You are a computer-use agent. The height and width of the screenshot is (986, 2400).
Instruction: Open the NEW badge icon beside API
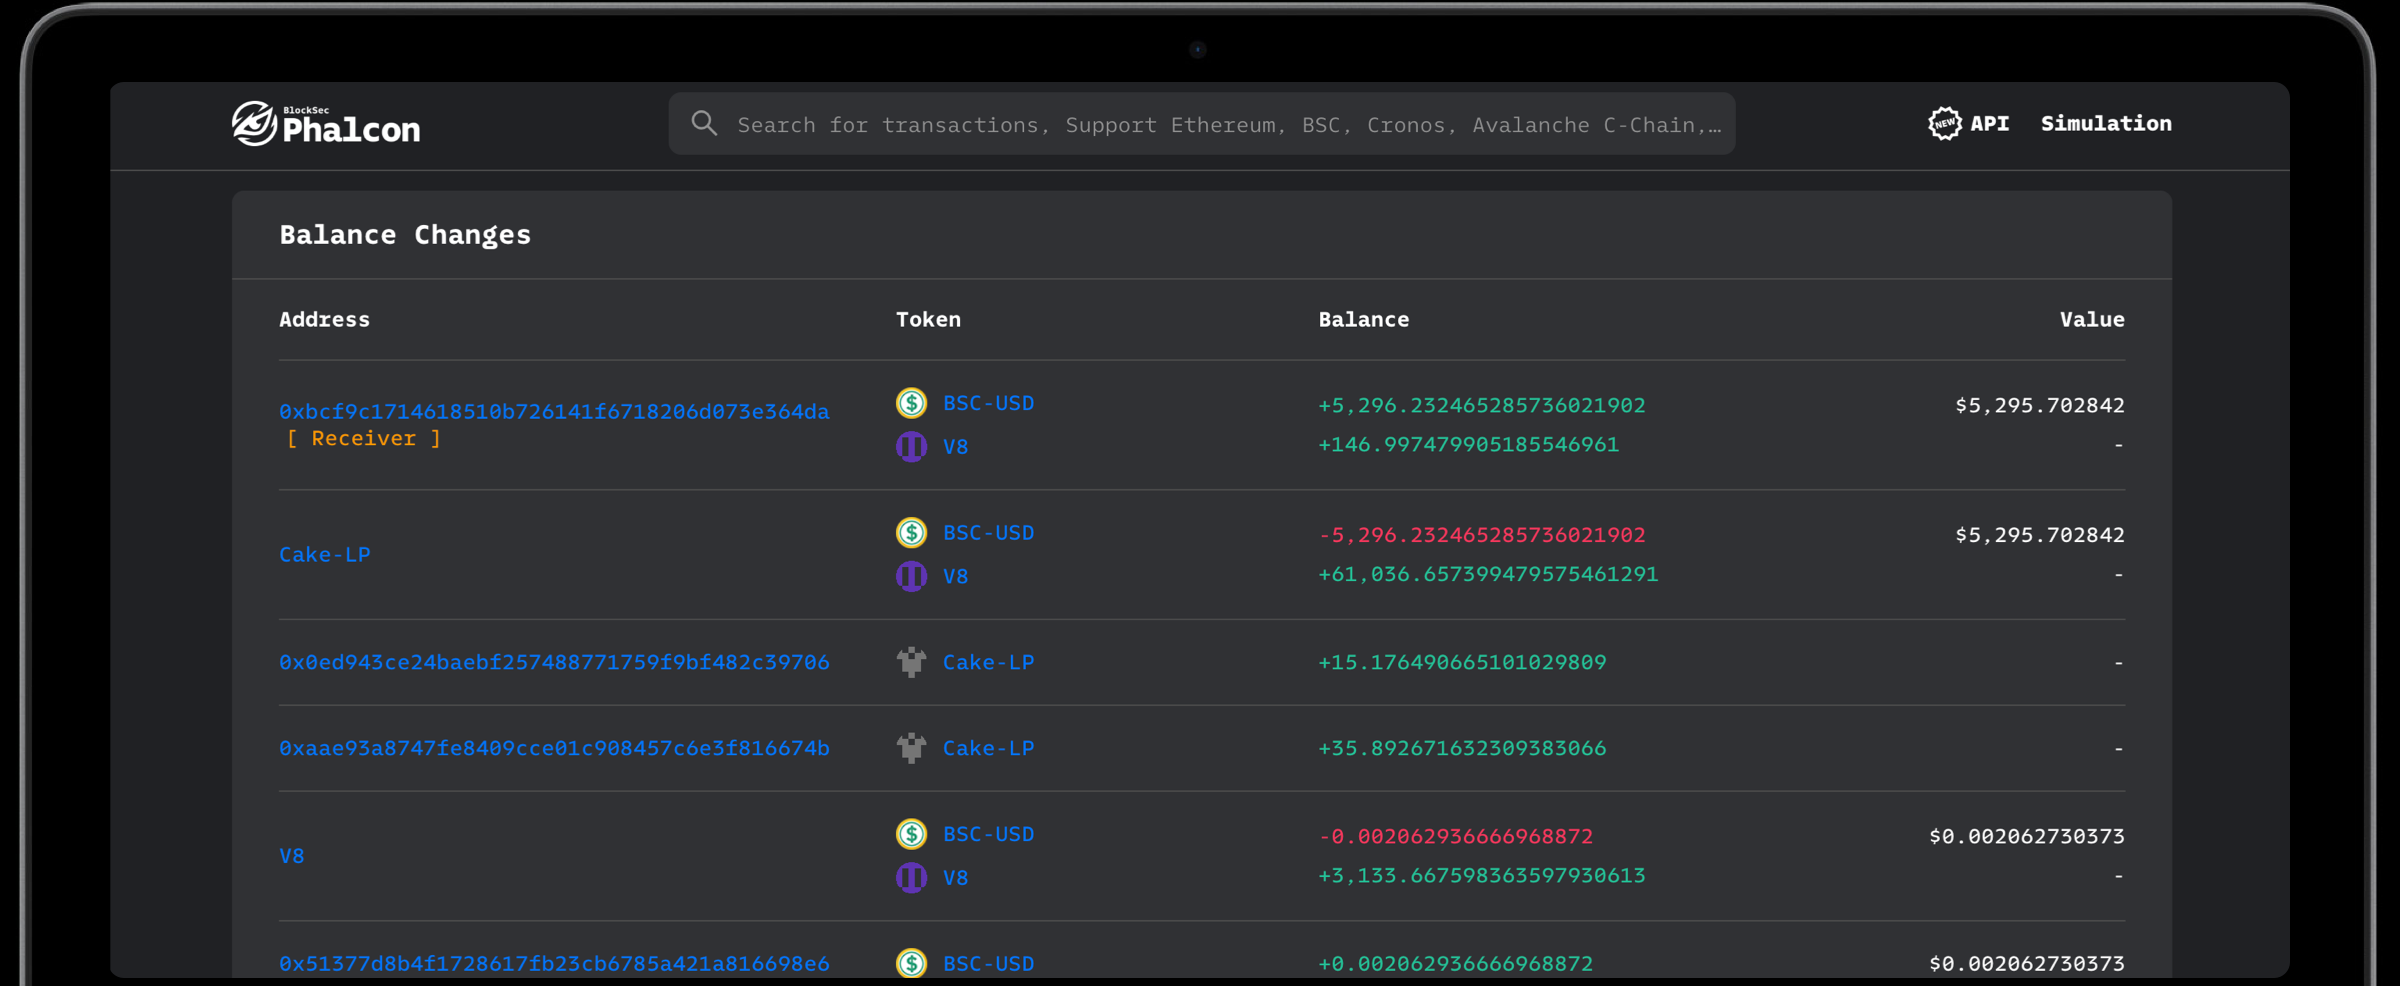tap(1944, 124)
